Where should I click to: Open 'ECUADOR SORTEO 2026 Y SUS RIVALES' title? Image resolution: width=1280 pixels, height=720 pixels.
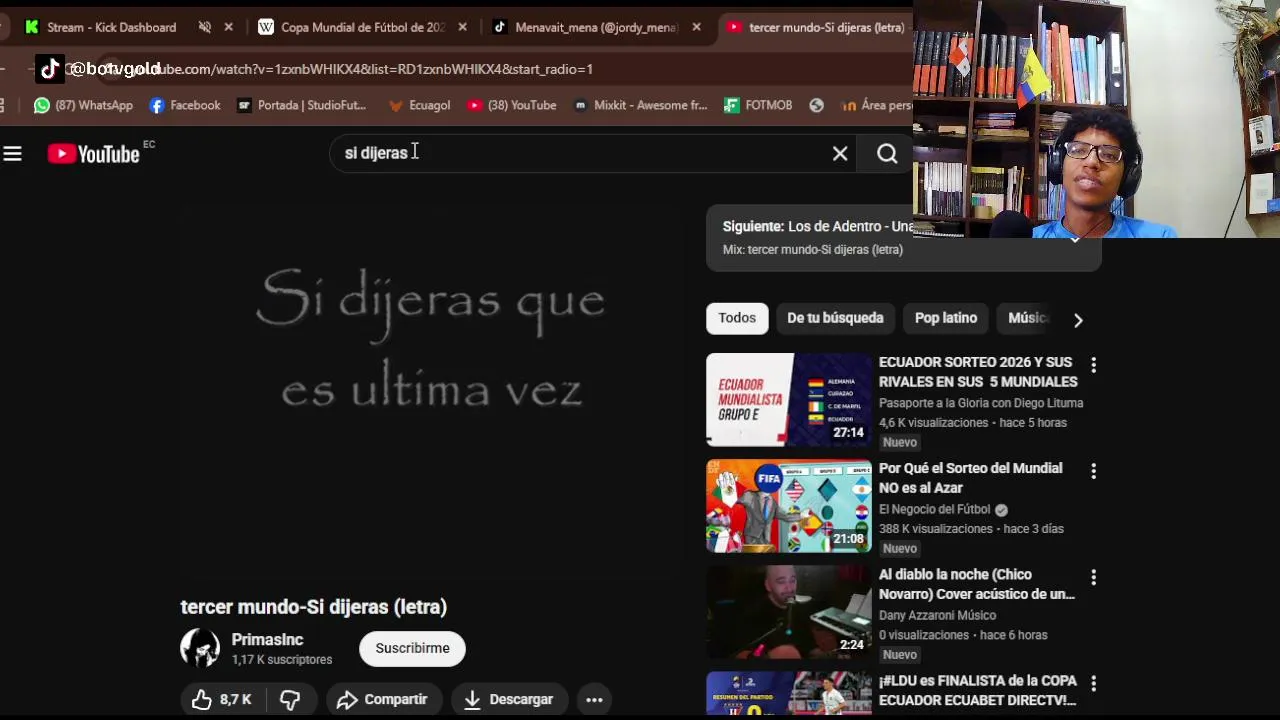pos(978,372)
